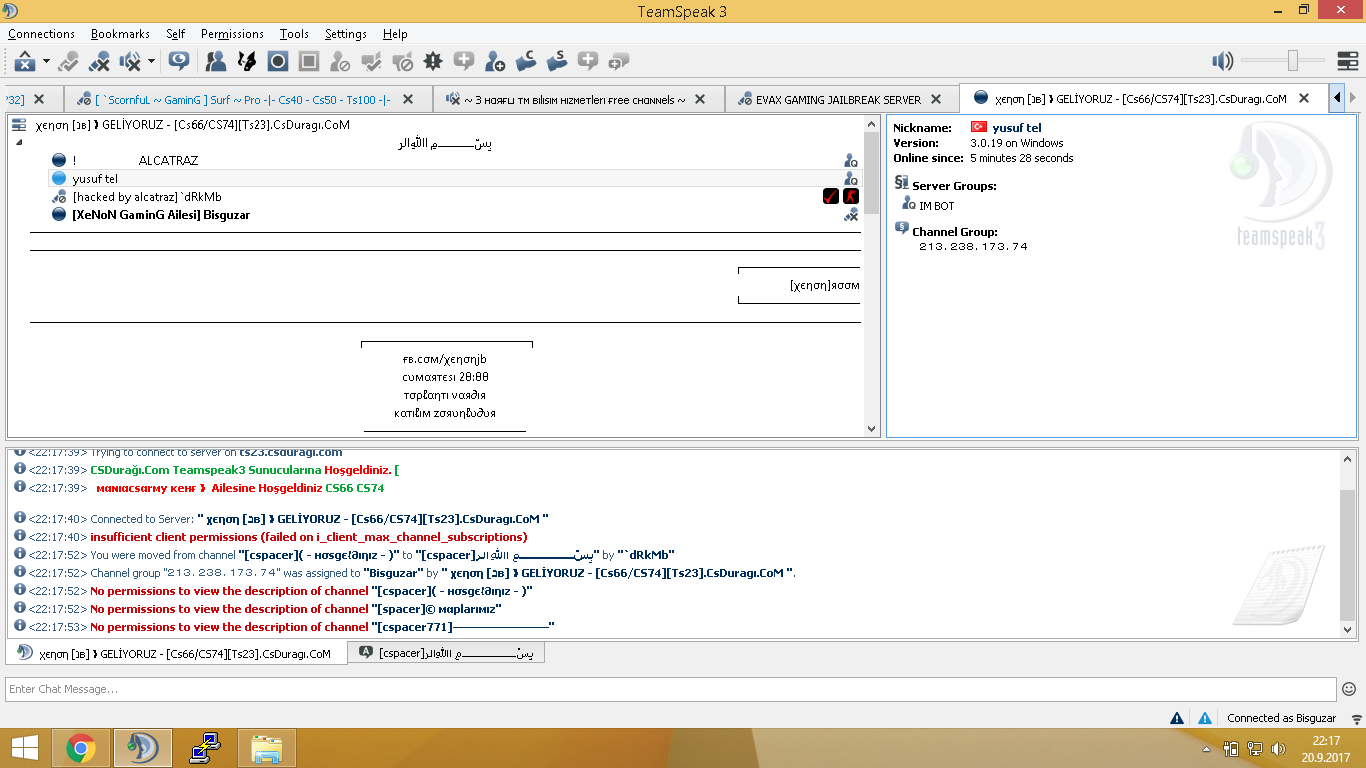Screen dimensions: 1366x768
Task: Click the loudspeaker icon beside the volume slider
Action: coord(1222,61)
